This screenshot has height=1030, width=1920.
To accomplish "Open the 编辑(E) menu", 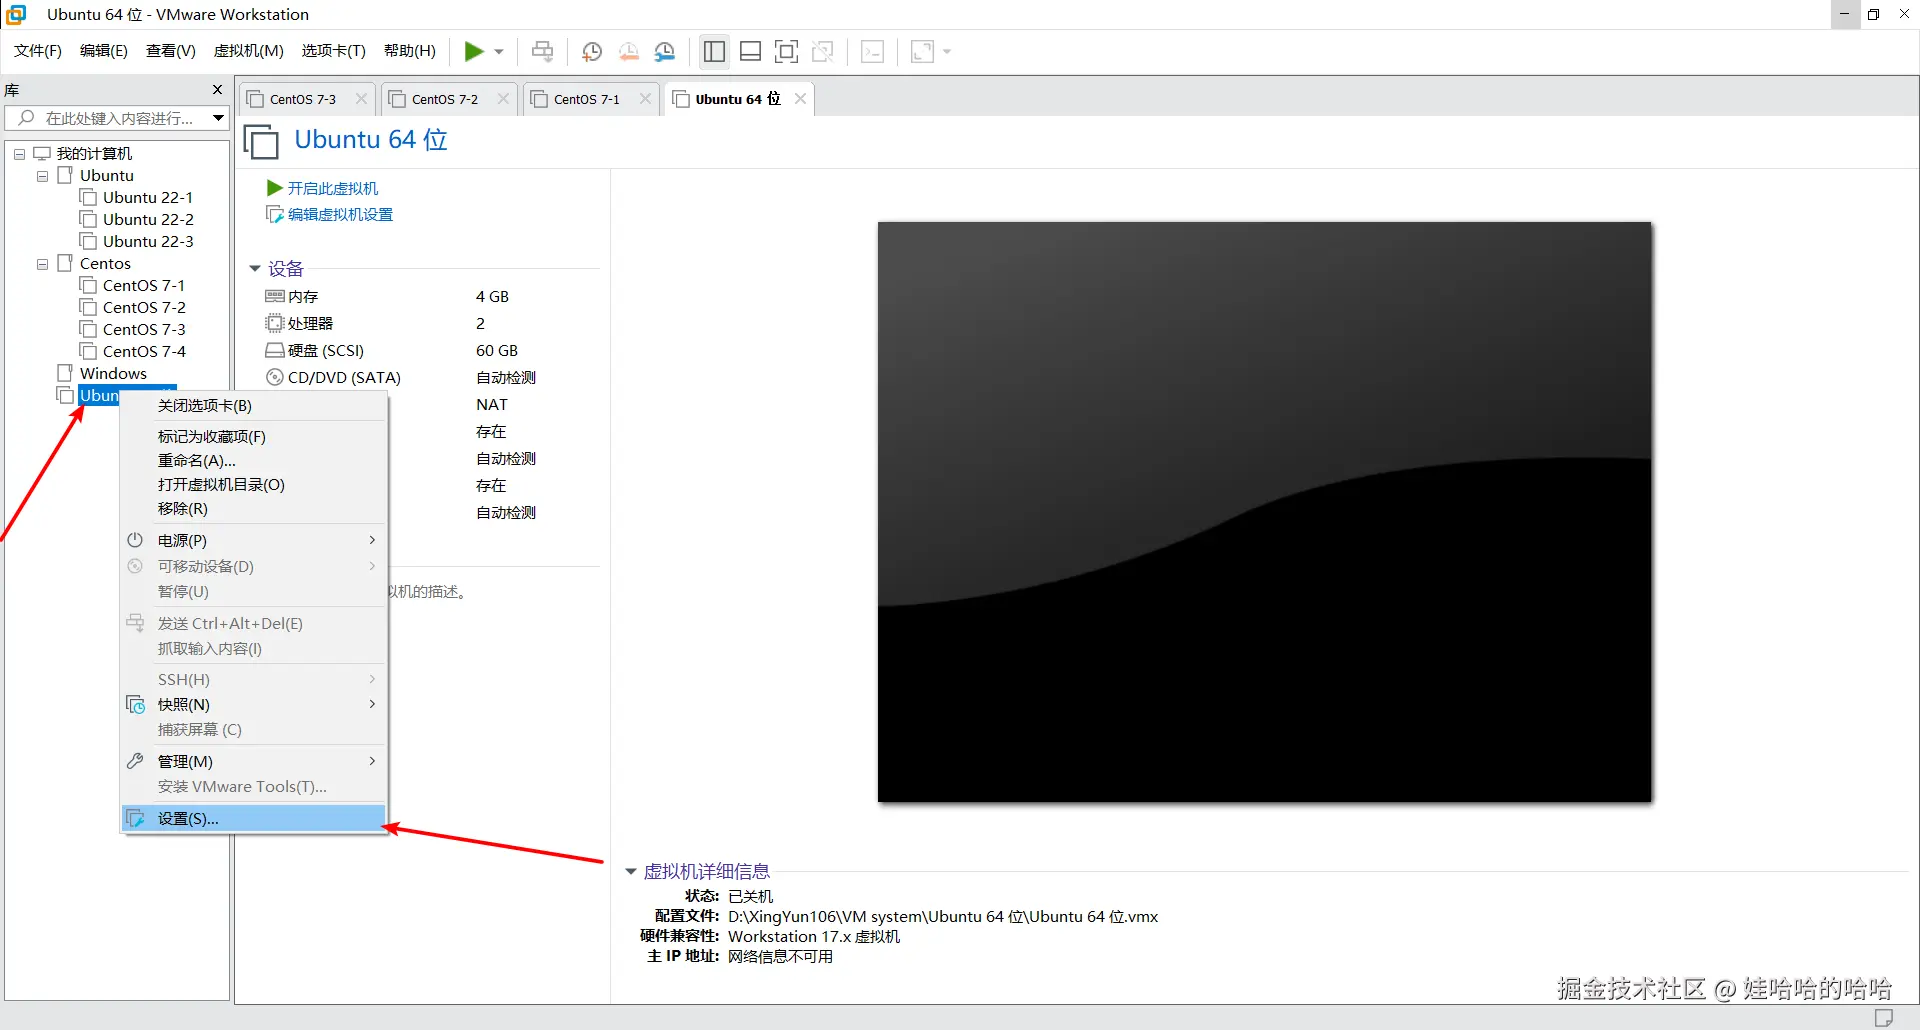I will point(104,51).
